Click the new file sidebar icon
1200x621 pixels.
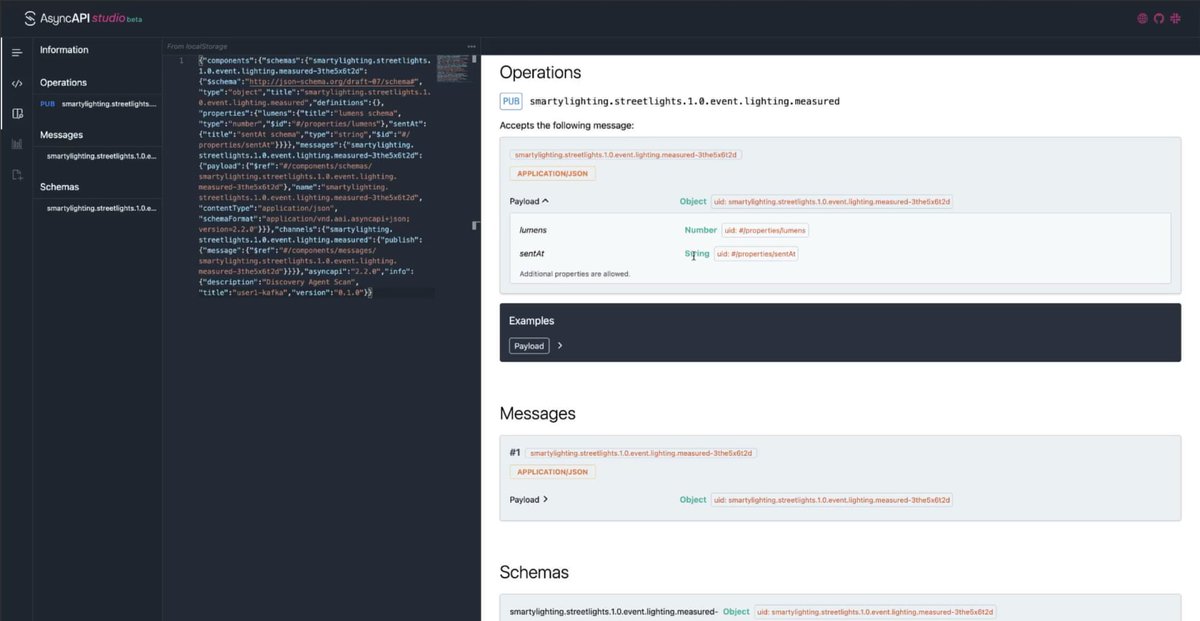click(x=17, y=175)
